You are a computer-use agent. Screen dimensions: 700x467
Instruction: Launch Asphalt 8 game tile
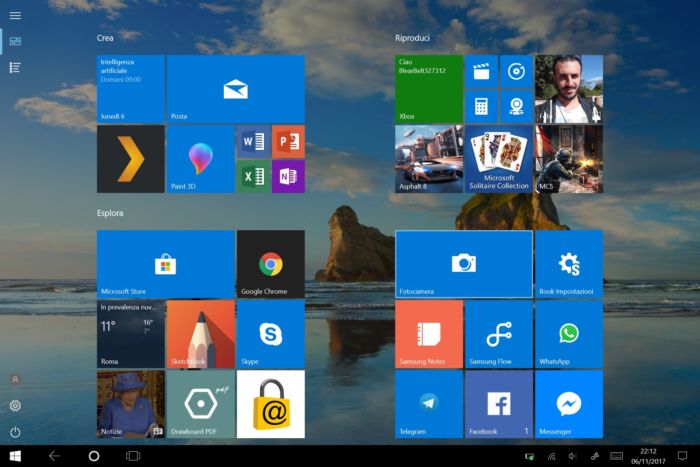pos(429,159)
